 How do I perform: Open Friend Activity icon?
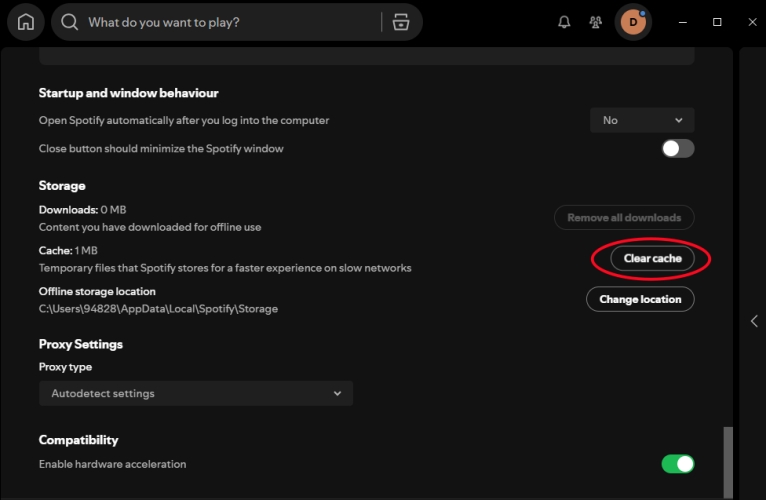(596, 22)
